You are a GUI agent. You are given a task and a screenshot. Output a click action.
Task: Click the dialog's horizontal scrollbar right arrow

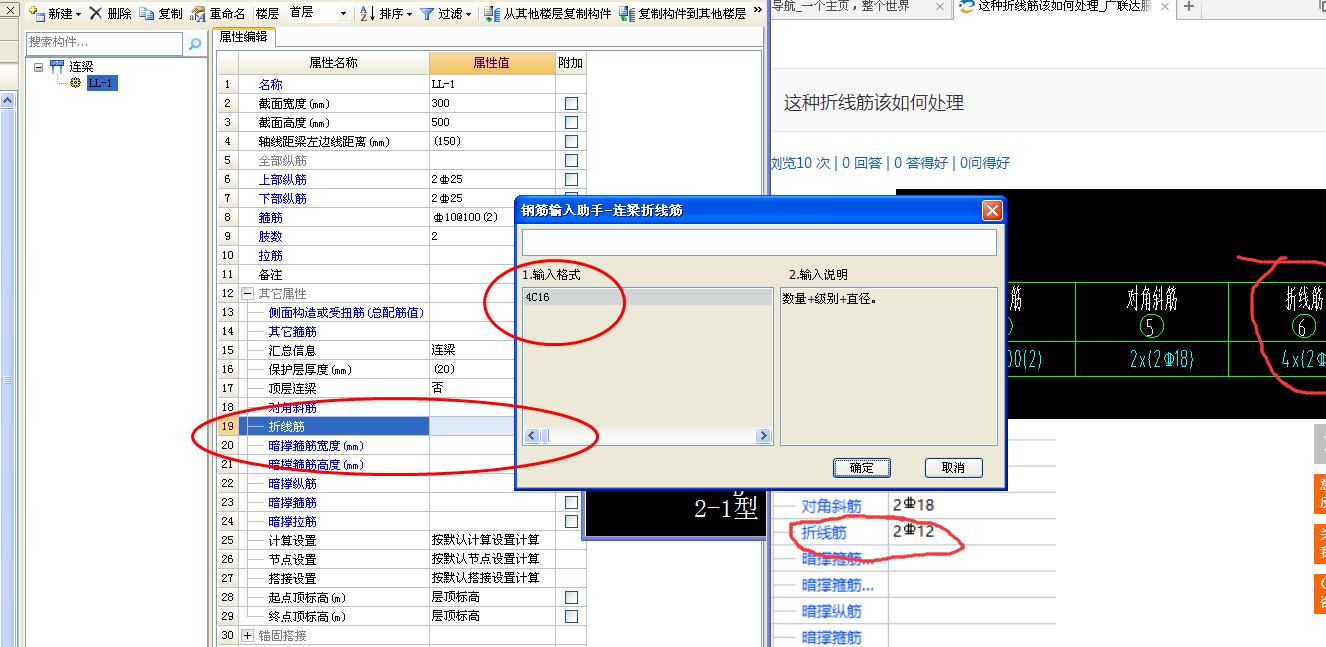pyautogui.click(x=763, y=435)
